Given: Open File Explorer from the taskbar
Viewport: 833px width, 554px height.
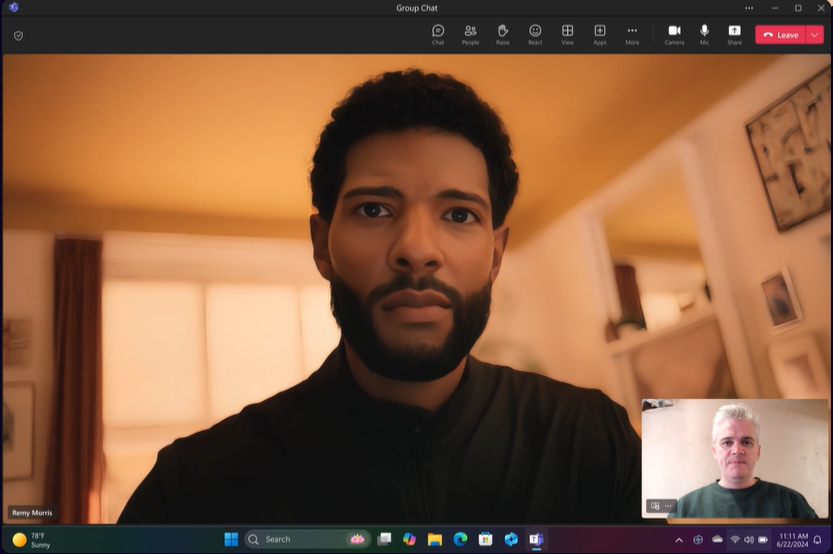Looking at the screenshot, I should (435, 540).
